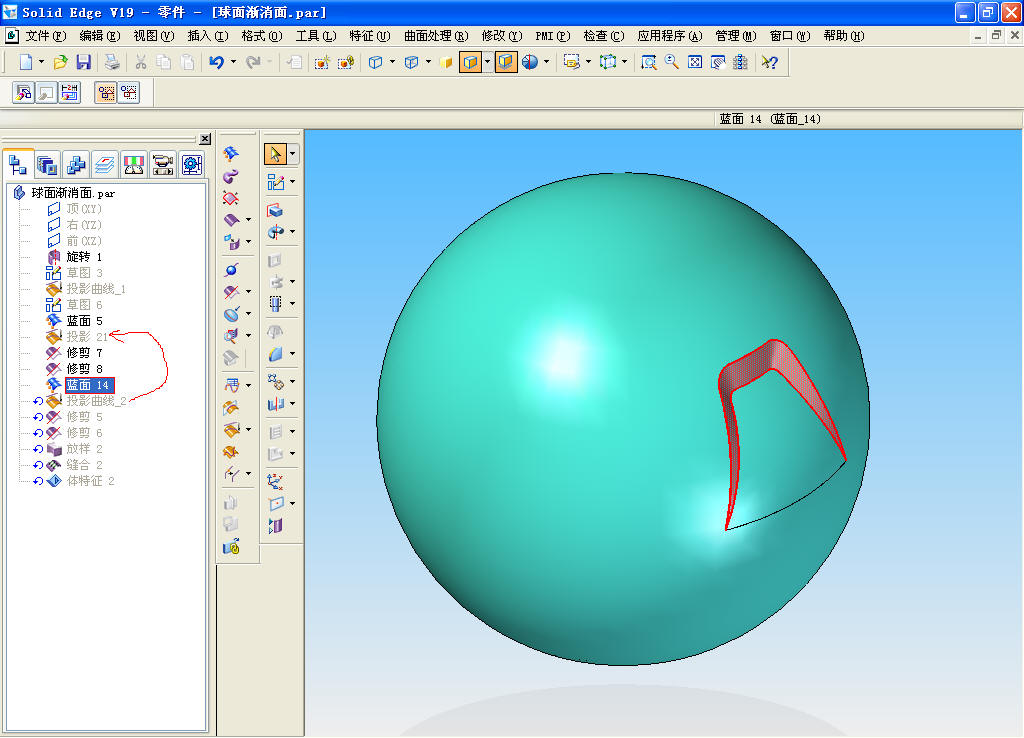1024x738 pixels.
Task: Expand the Extruded Surface dropdown arrow
Action: click(x=248, y=220)
